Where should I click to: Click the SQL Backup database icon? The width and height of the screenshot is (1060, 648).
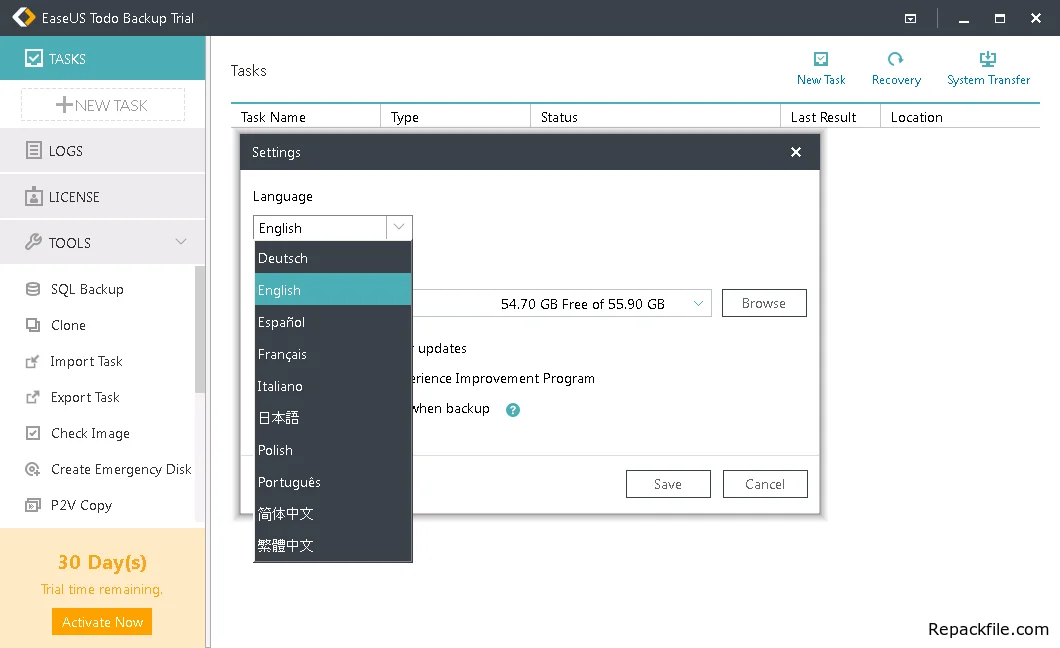[32, 289]
